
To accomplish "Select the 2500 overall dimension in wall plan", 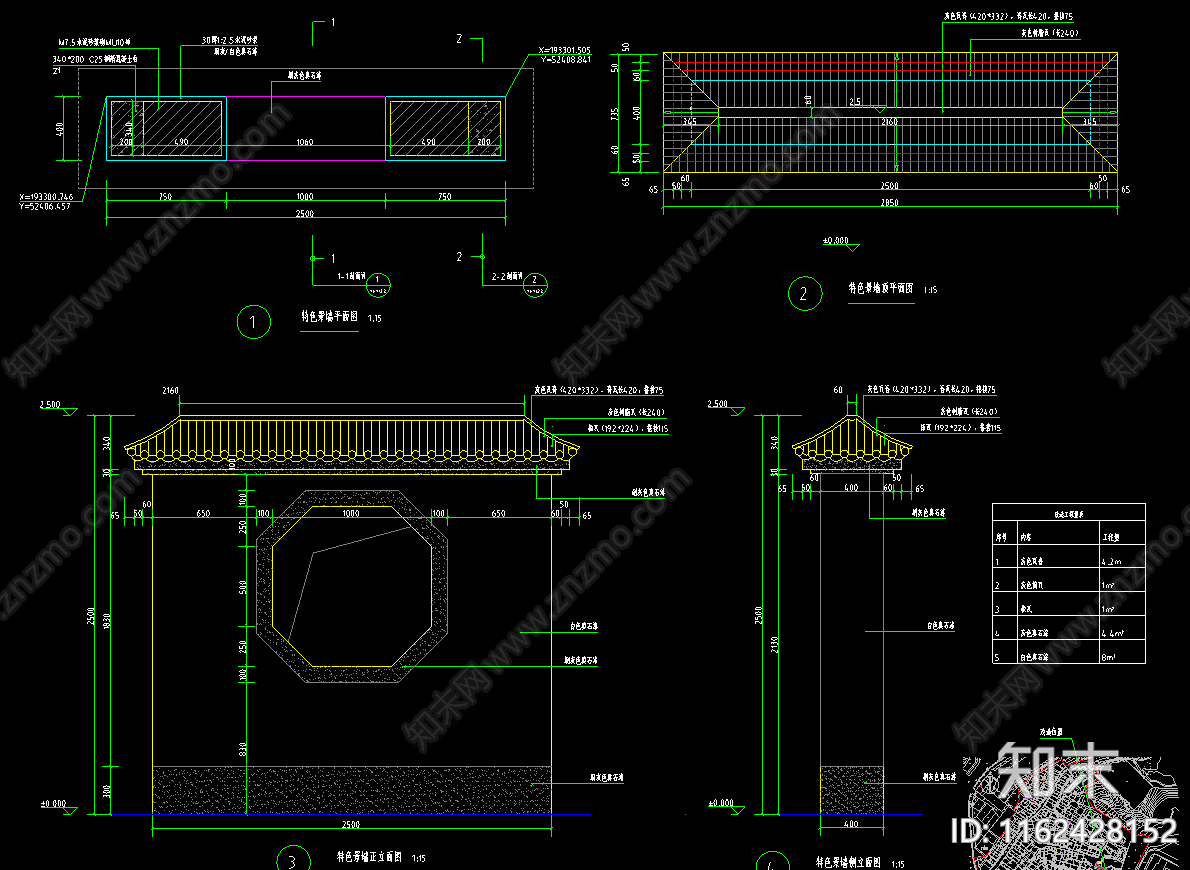I will pyautogui.click(x=305, y=214).
